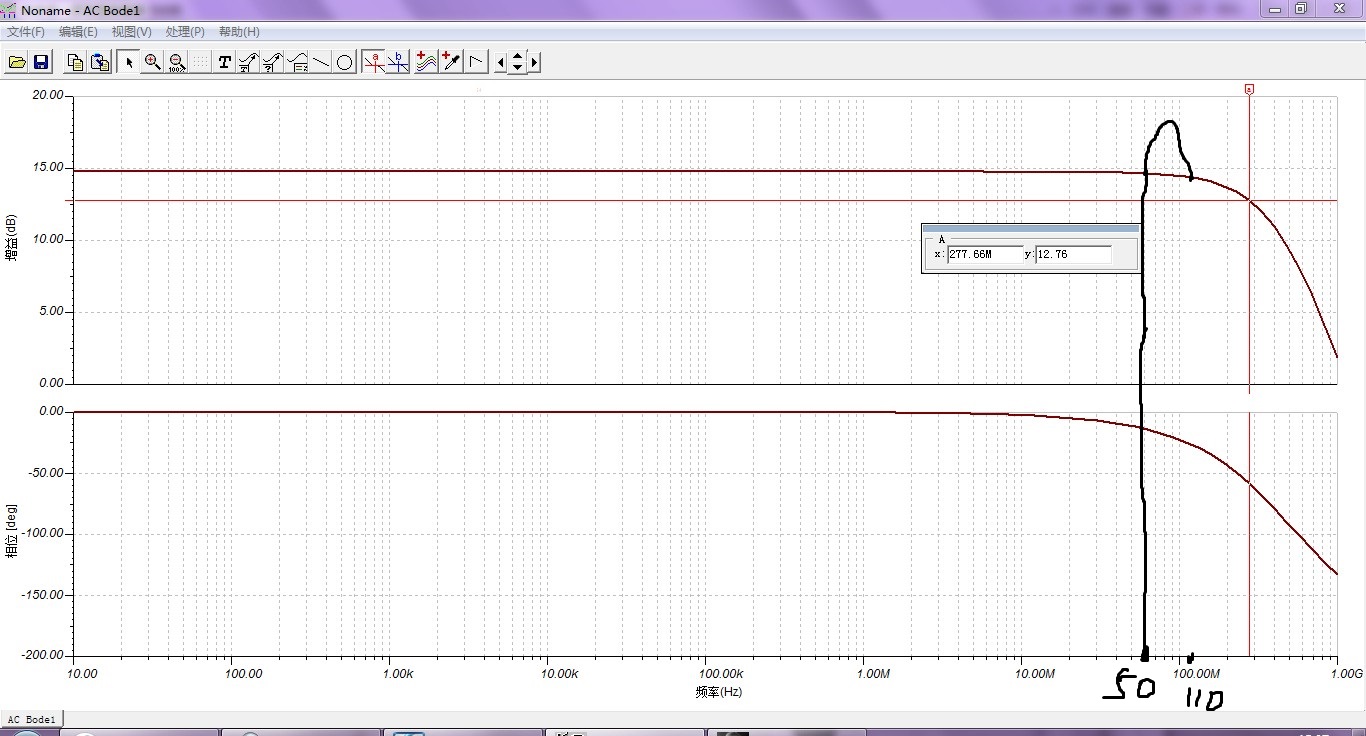The height and width of the screenshot is (736, 1366).
Task: Click the down arrow in the toolbar
Action: pos(517,68)
